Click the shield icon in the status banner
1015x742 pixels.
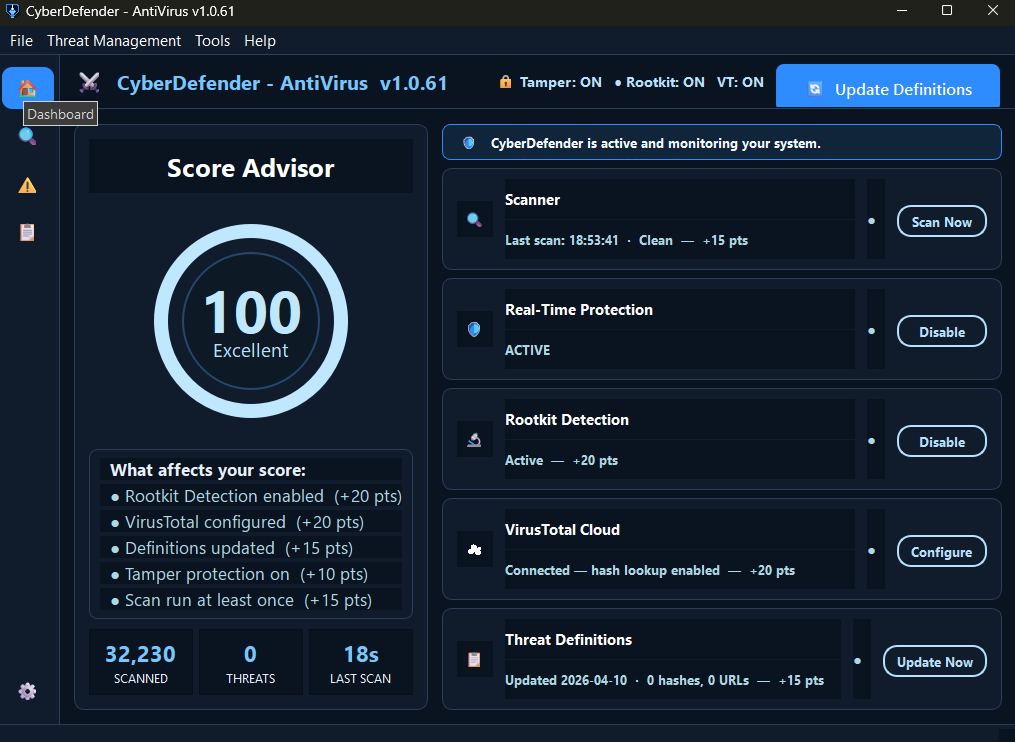(x=469, y=143)
